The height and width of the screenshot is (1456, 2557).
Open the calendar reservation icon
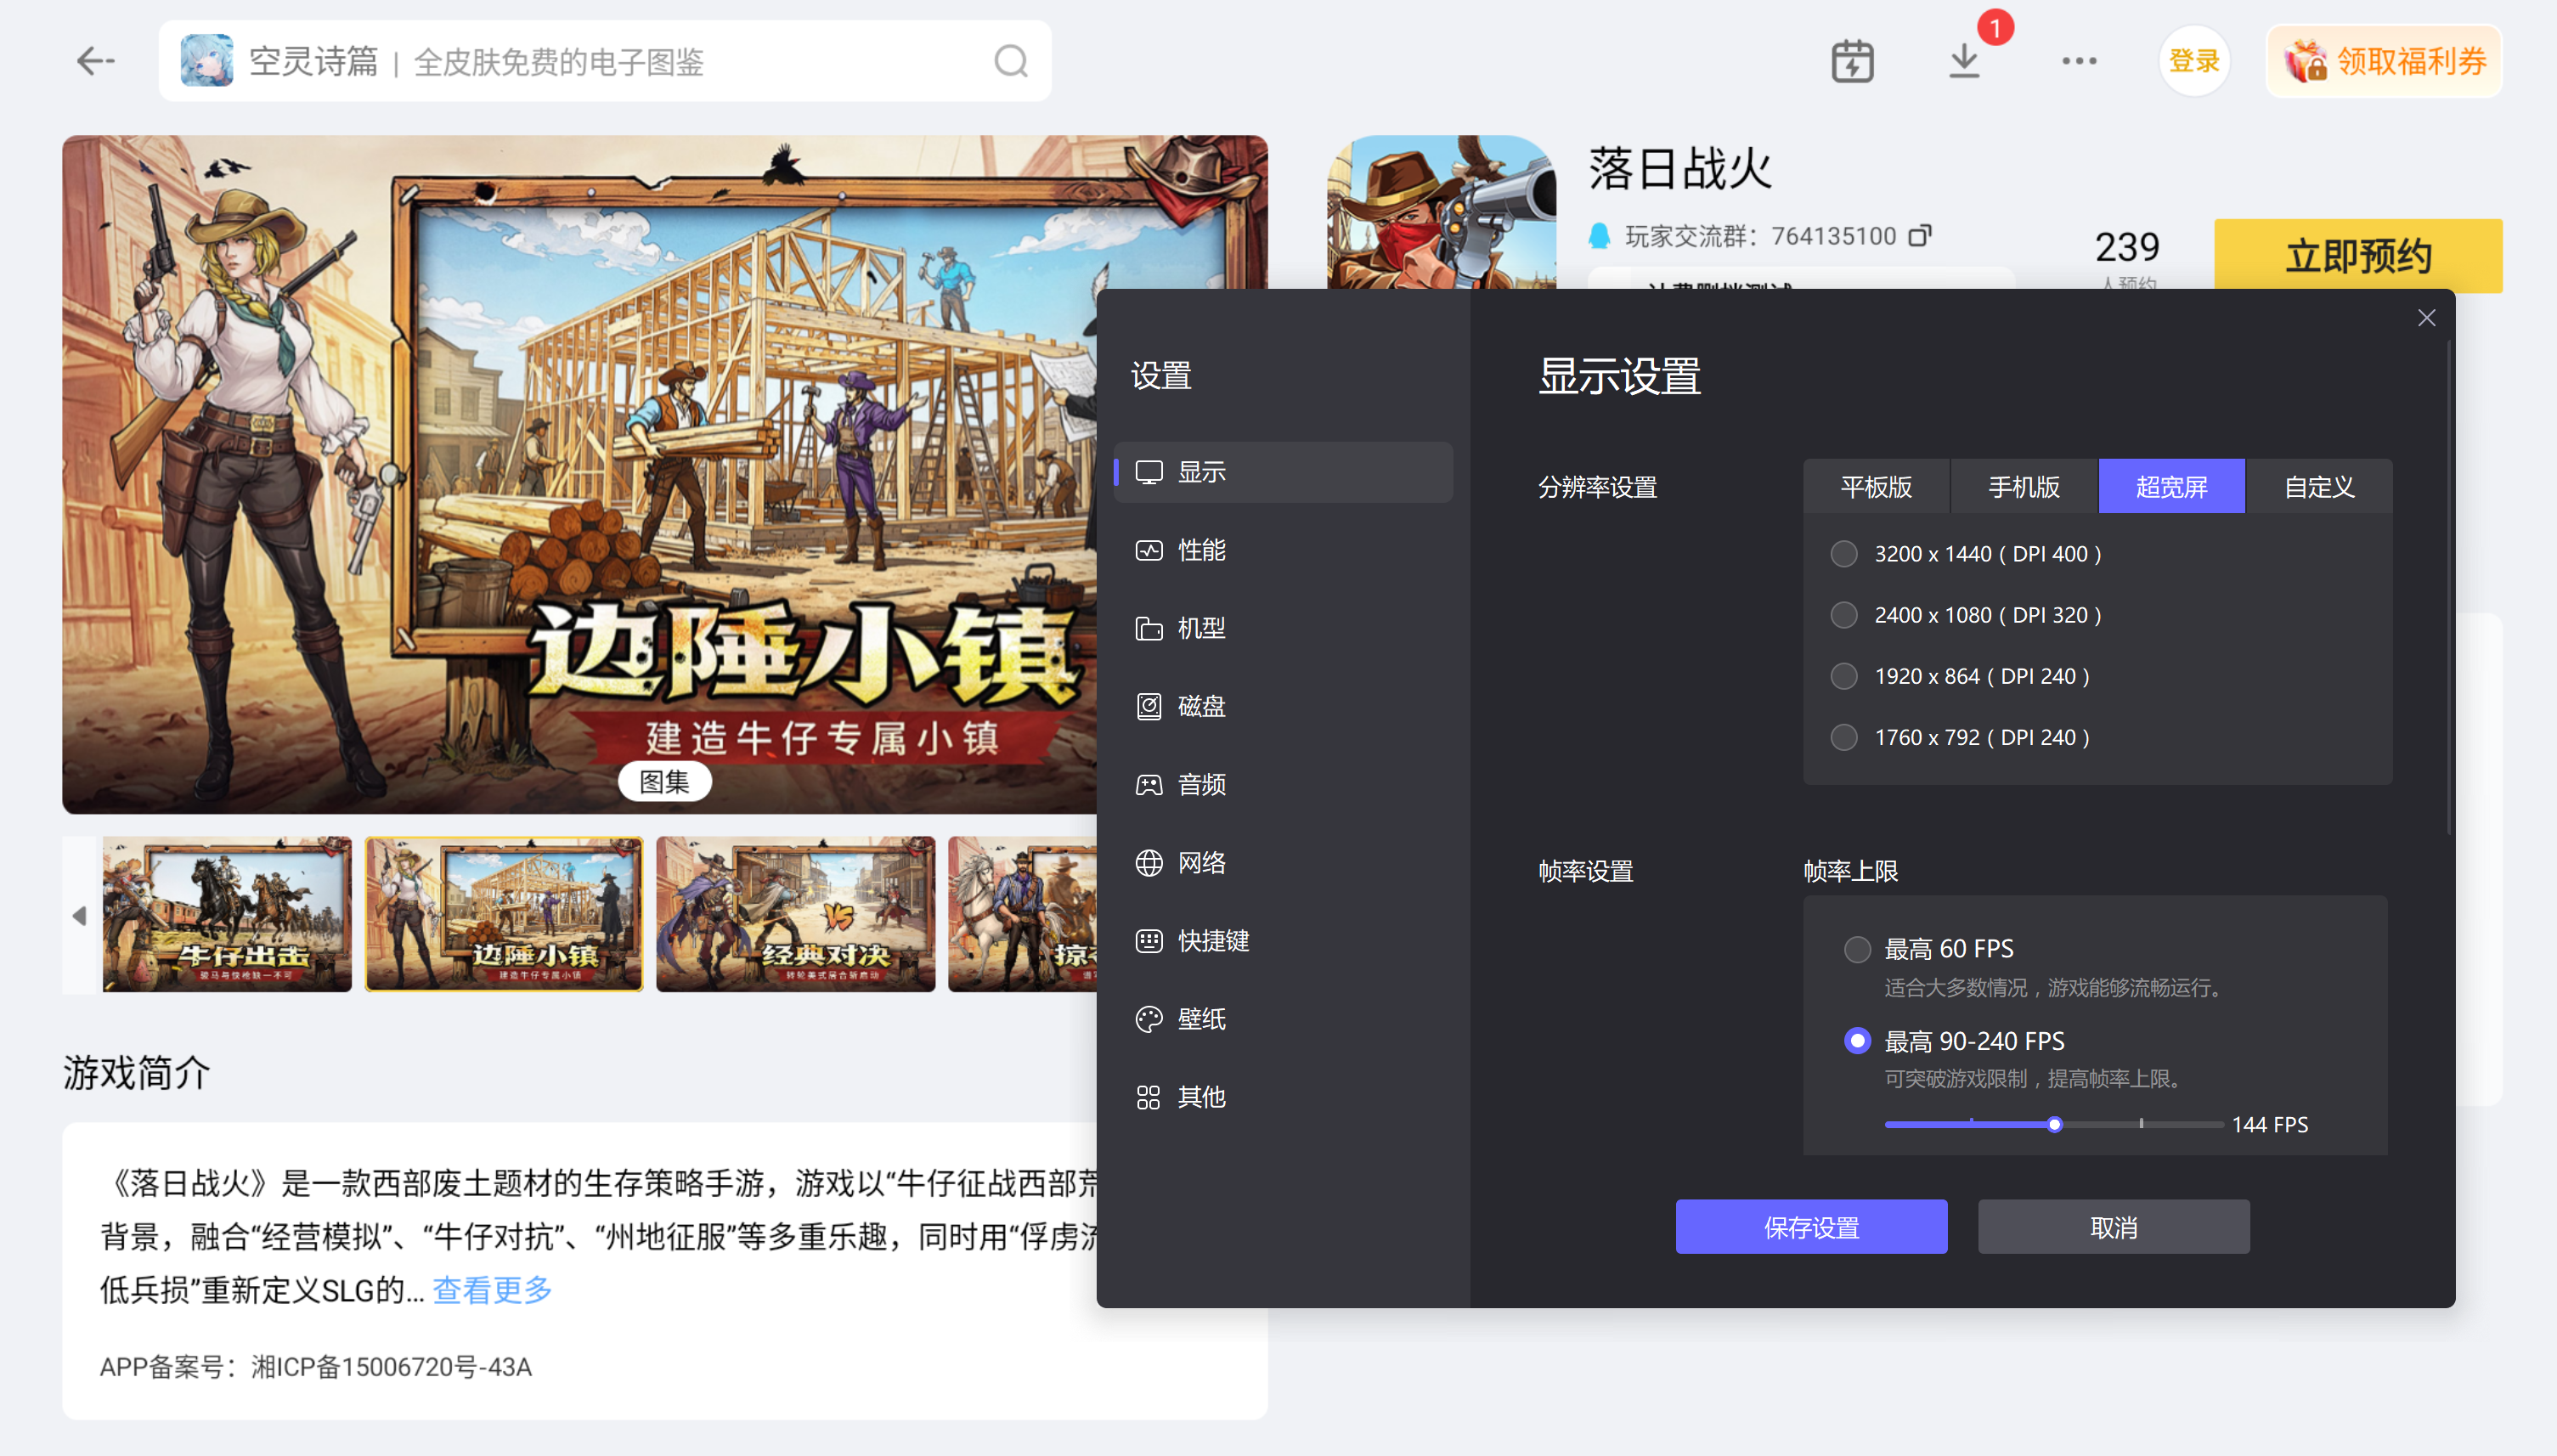click(x=1852, y=61)
